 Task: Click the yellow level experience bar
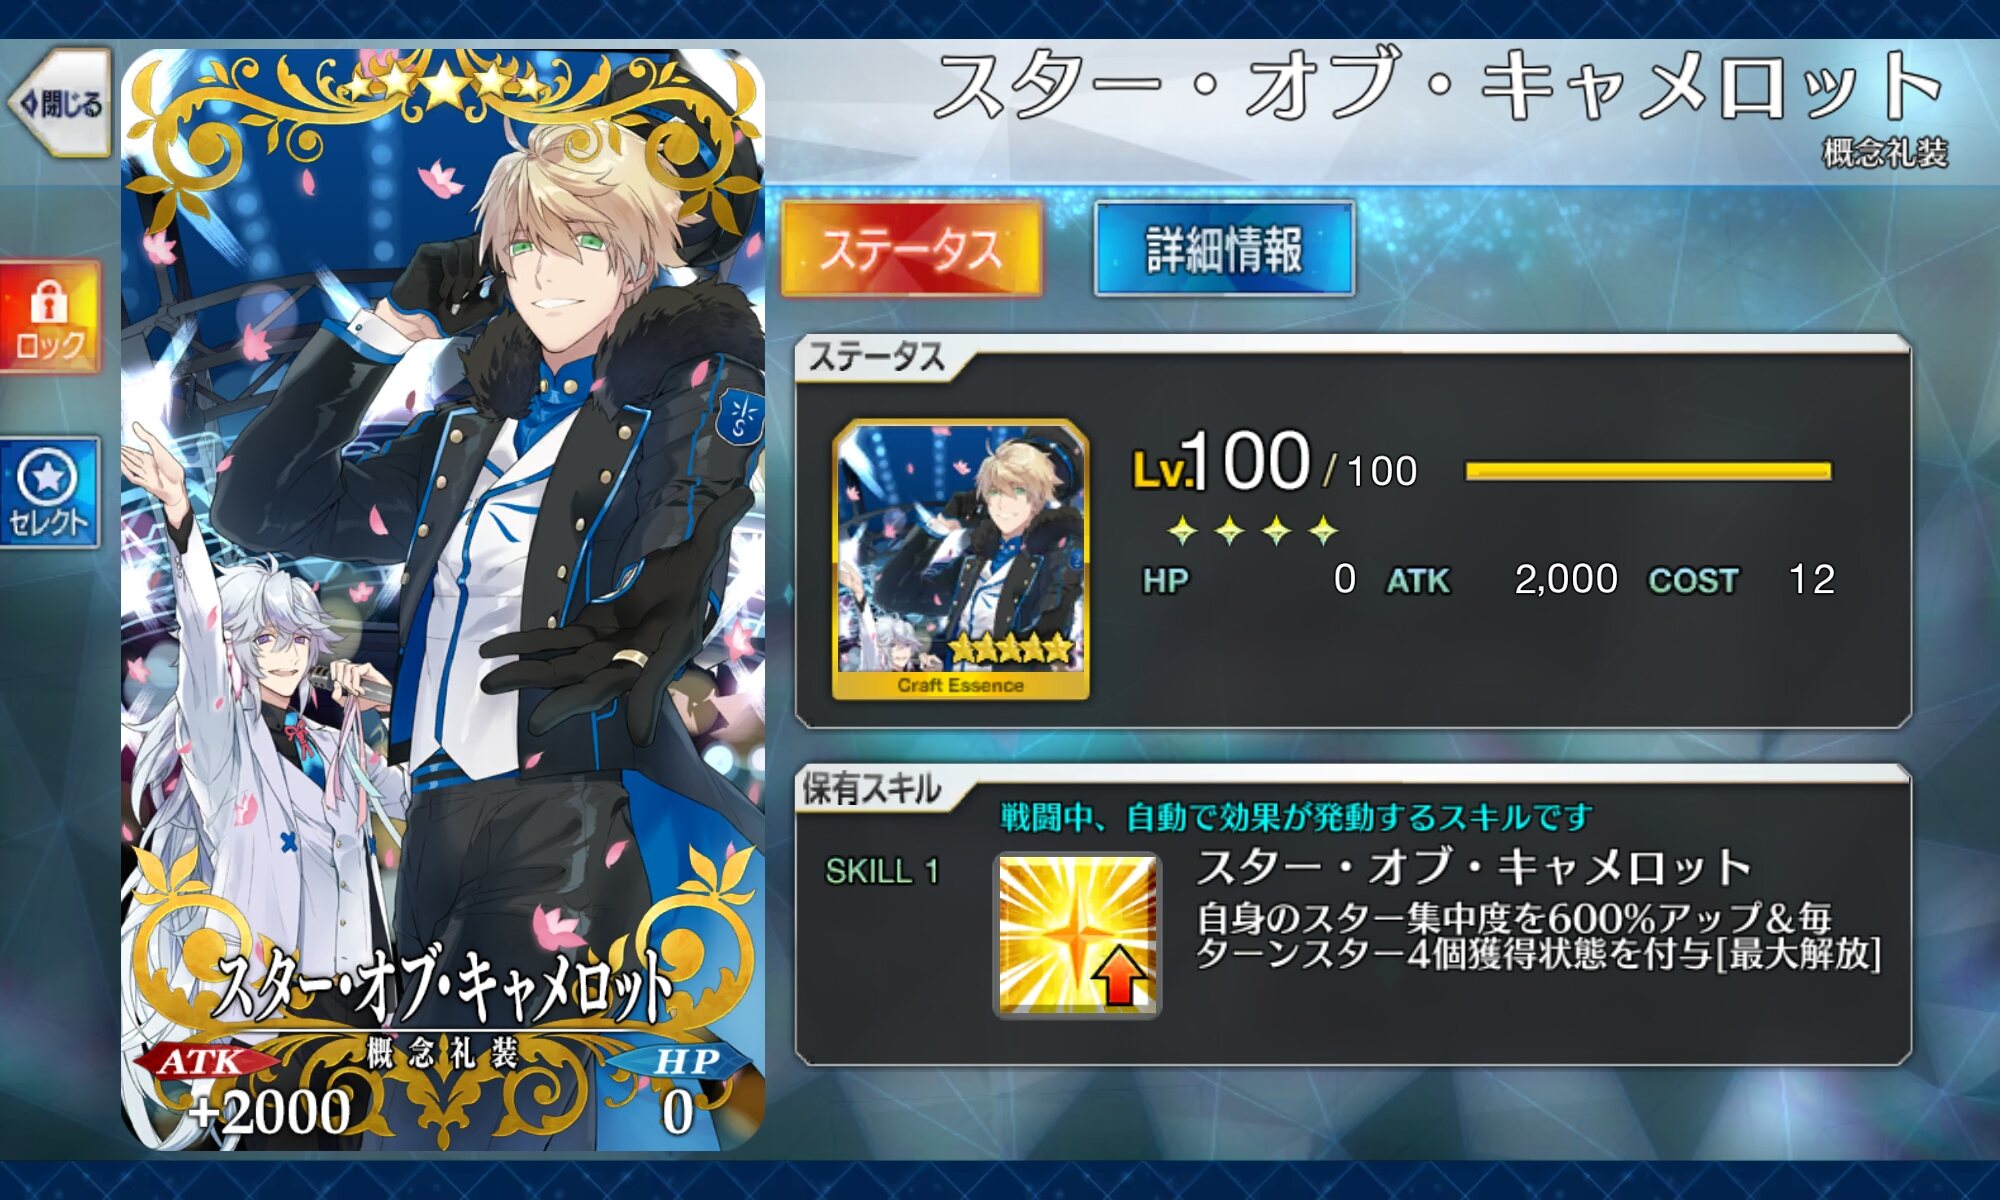[x=1648, y=471]
